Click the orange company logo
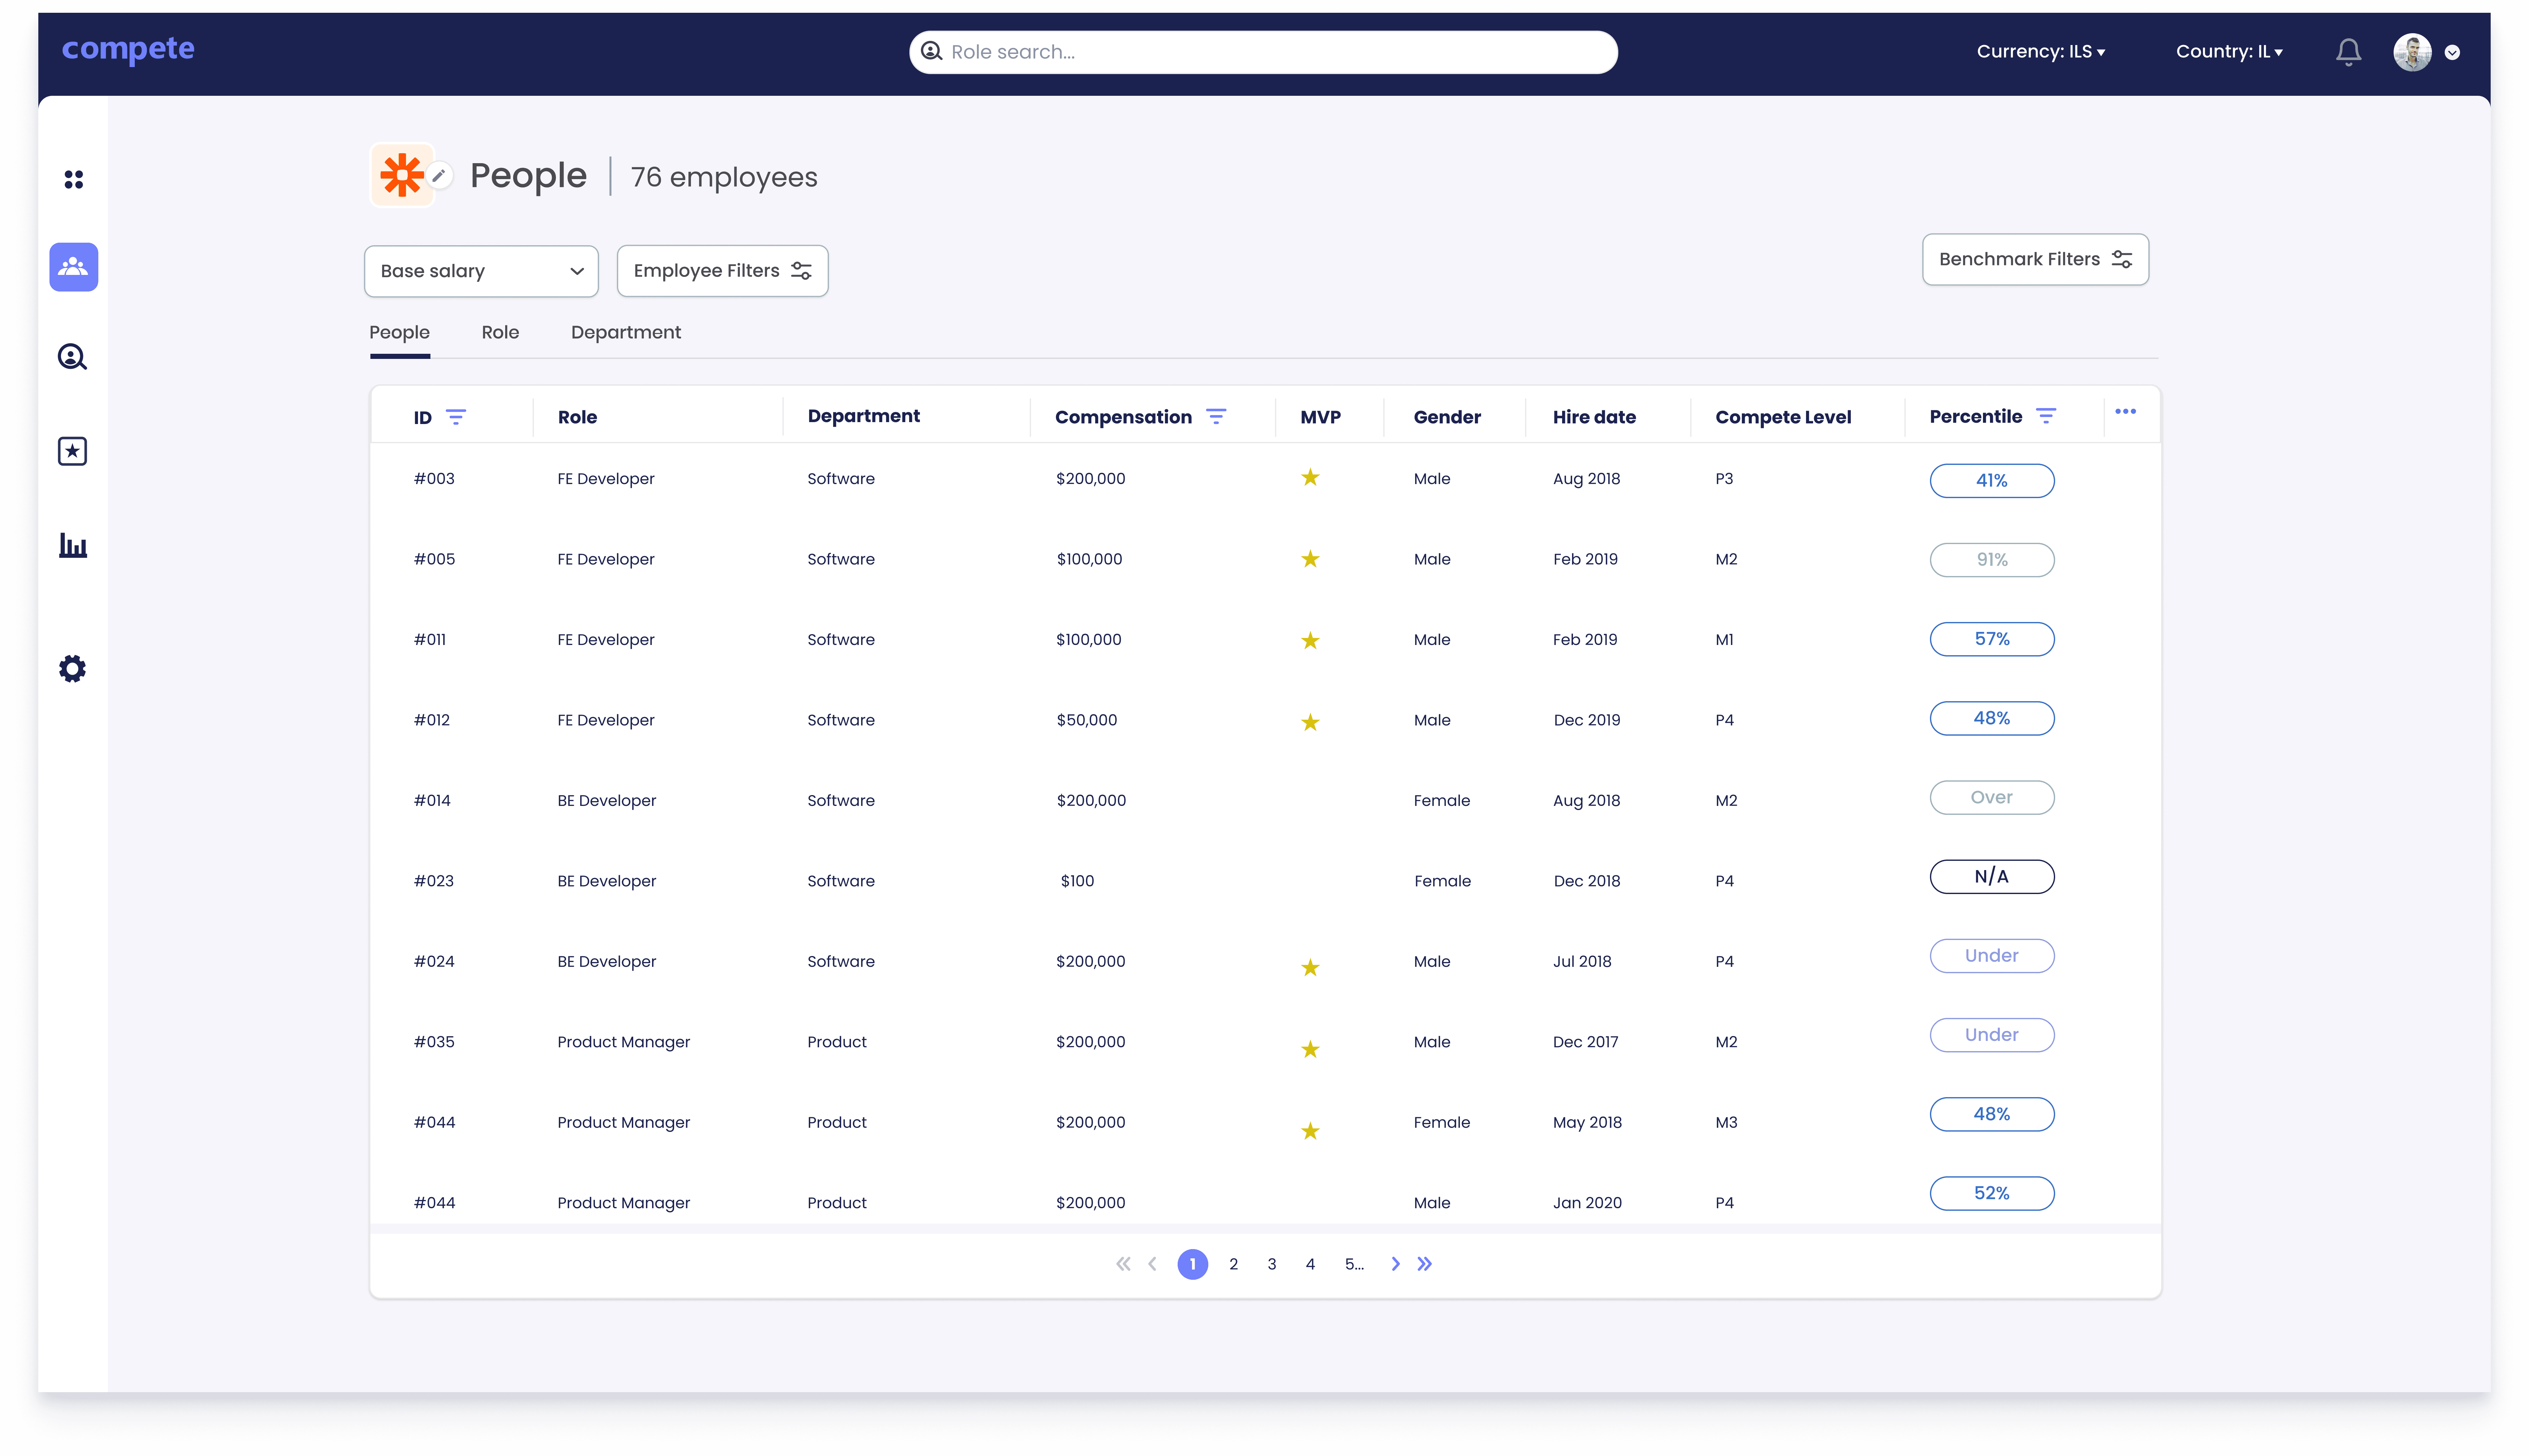The height and width of the screenshot is (1456, 2529). tap(402, 175)
